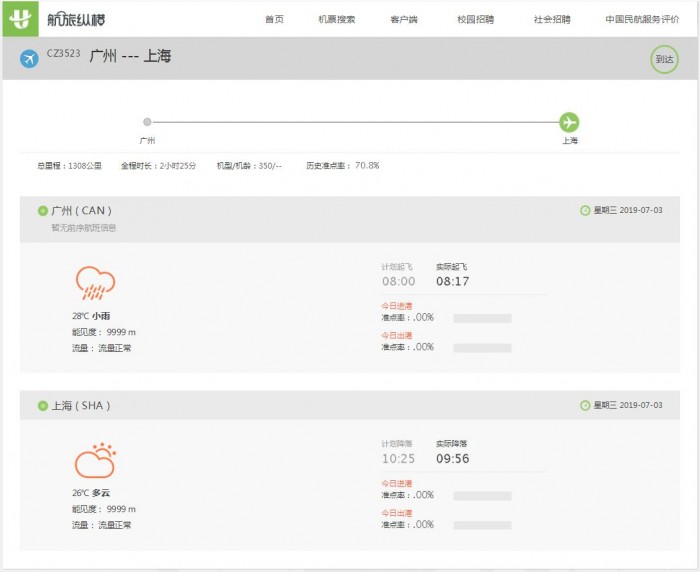Click the blue airplane icon beside CZ3523
700x572 pixels.
29,60
